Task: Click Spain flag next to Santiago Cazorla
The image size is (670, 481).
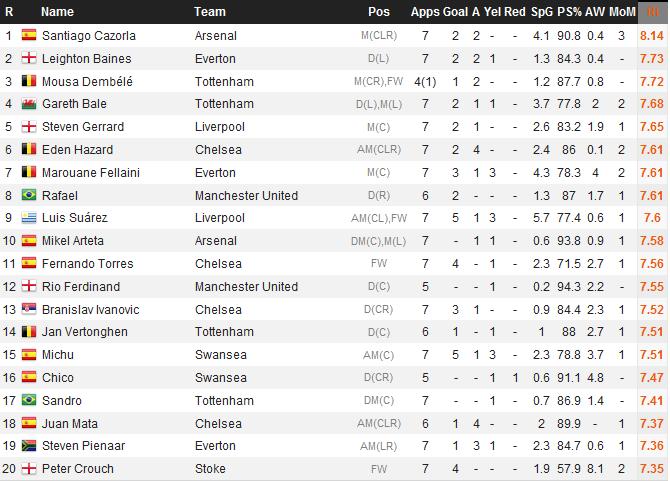Action: point(29,35)
